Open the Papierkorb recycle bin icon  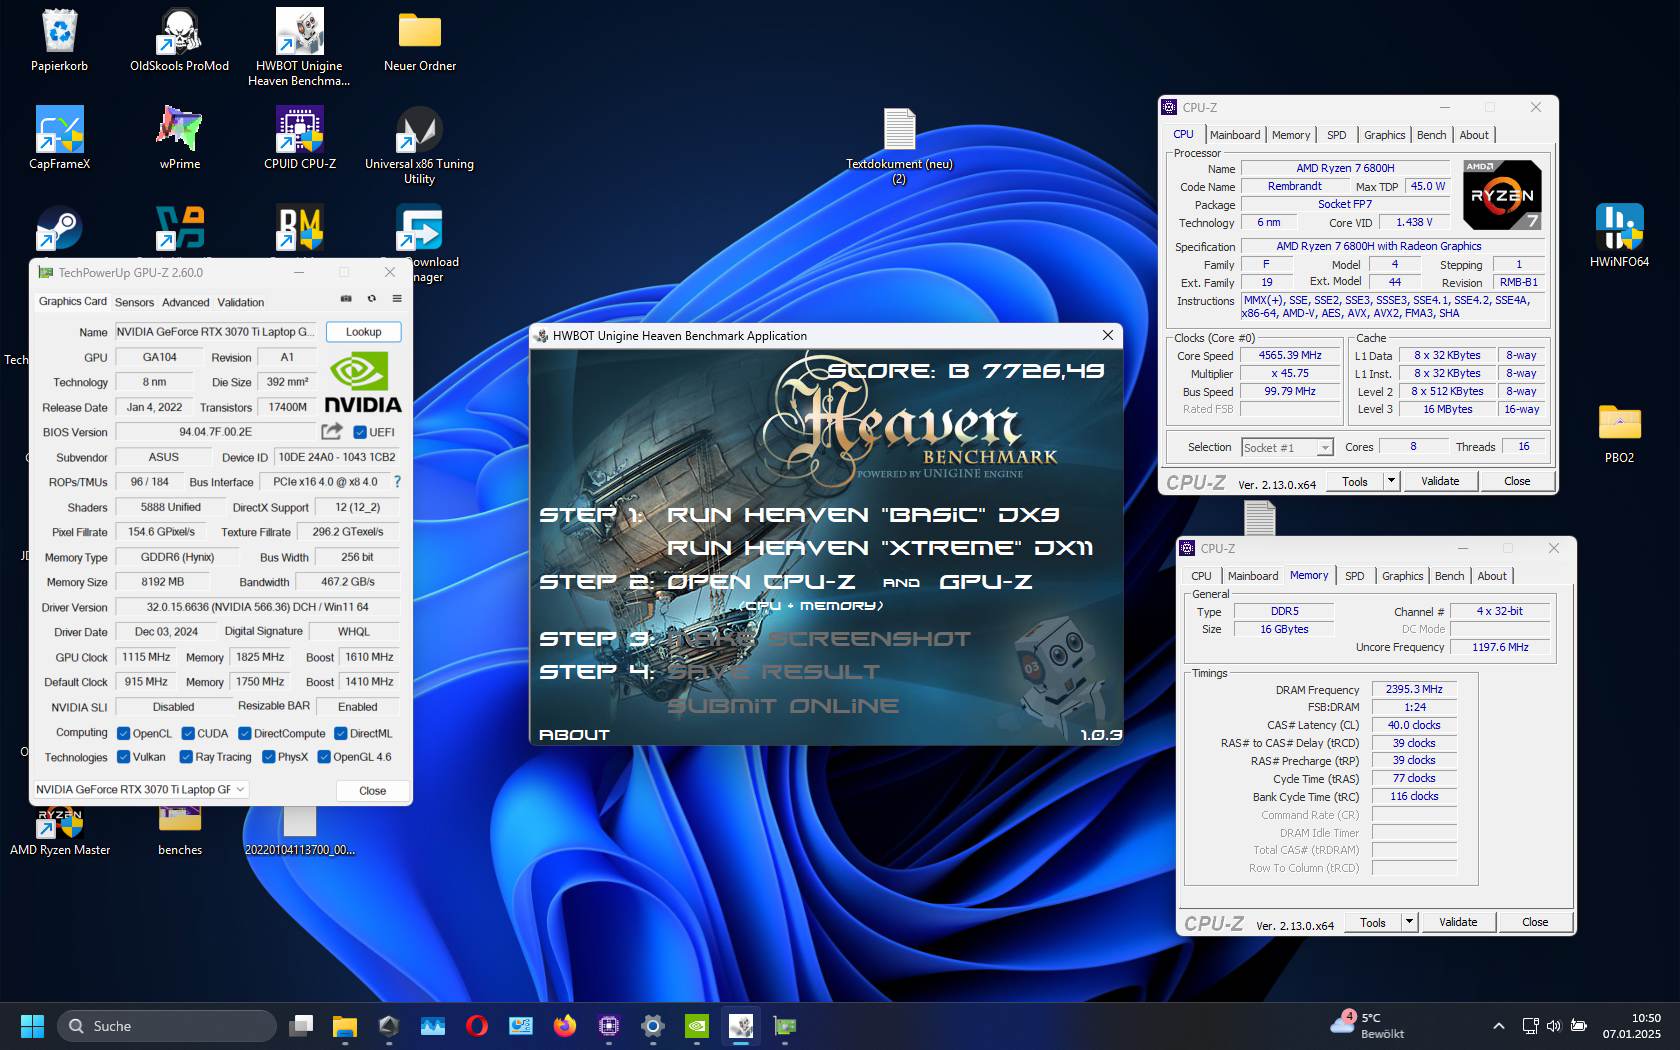(x=60, y=40)
